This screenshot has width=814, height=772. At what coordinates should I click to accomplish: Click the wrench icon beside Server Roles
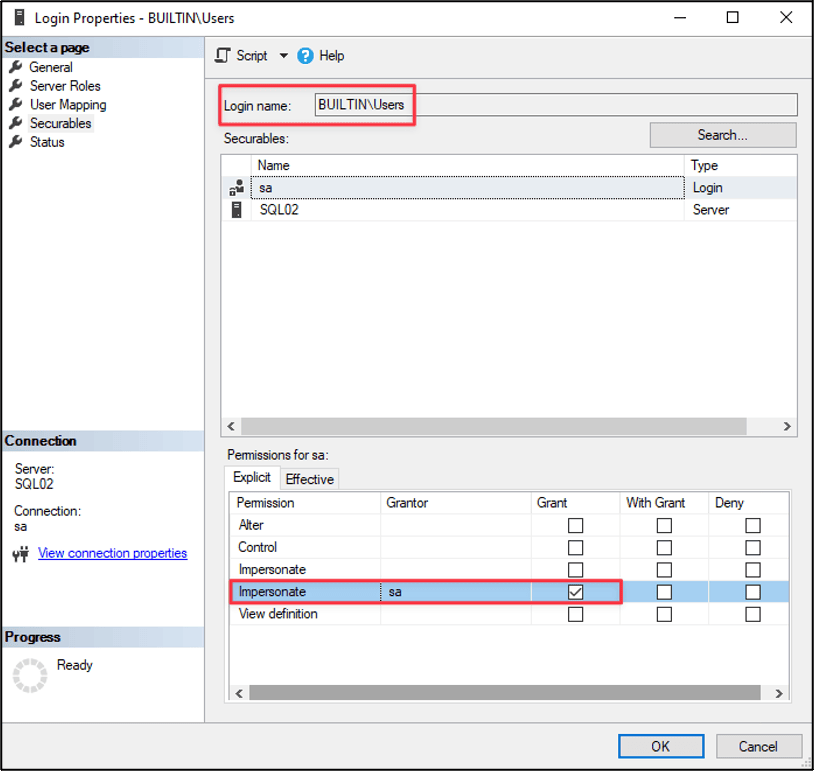(x=16, y=85)
